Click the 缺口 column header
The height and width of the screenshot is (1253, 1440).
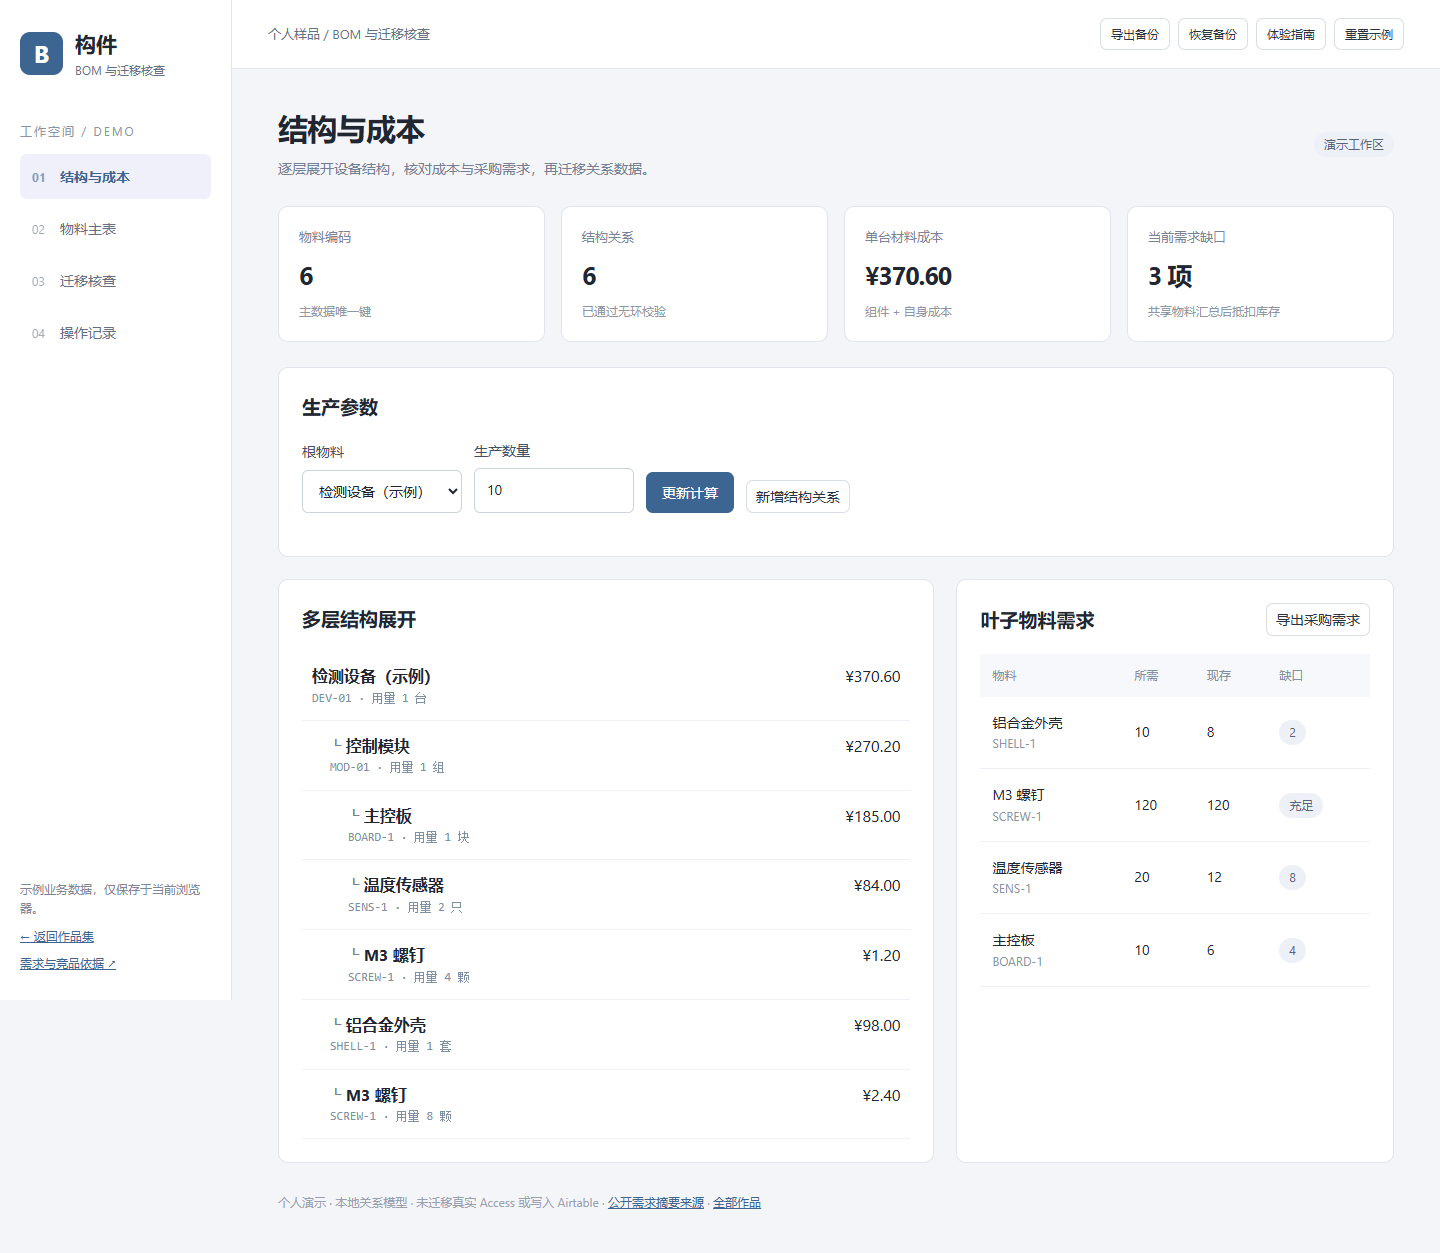pos(1290,676)
